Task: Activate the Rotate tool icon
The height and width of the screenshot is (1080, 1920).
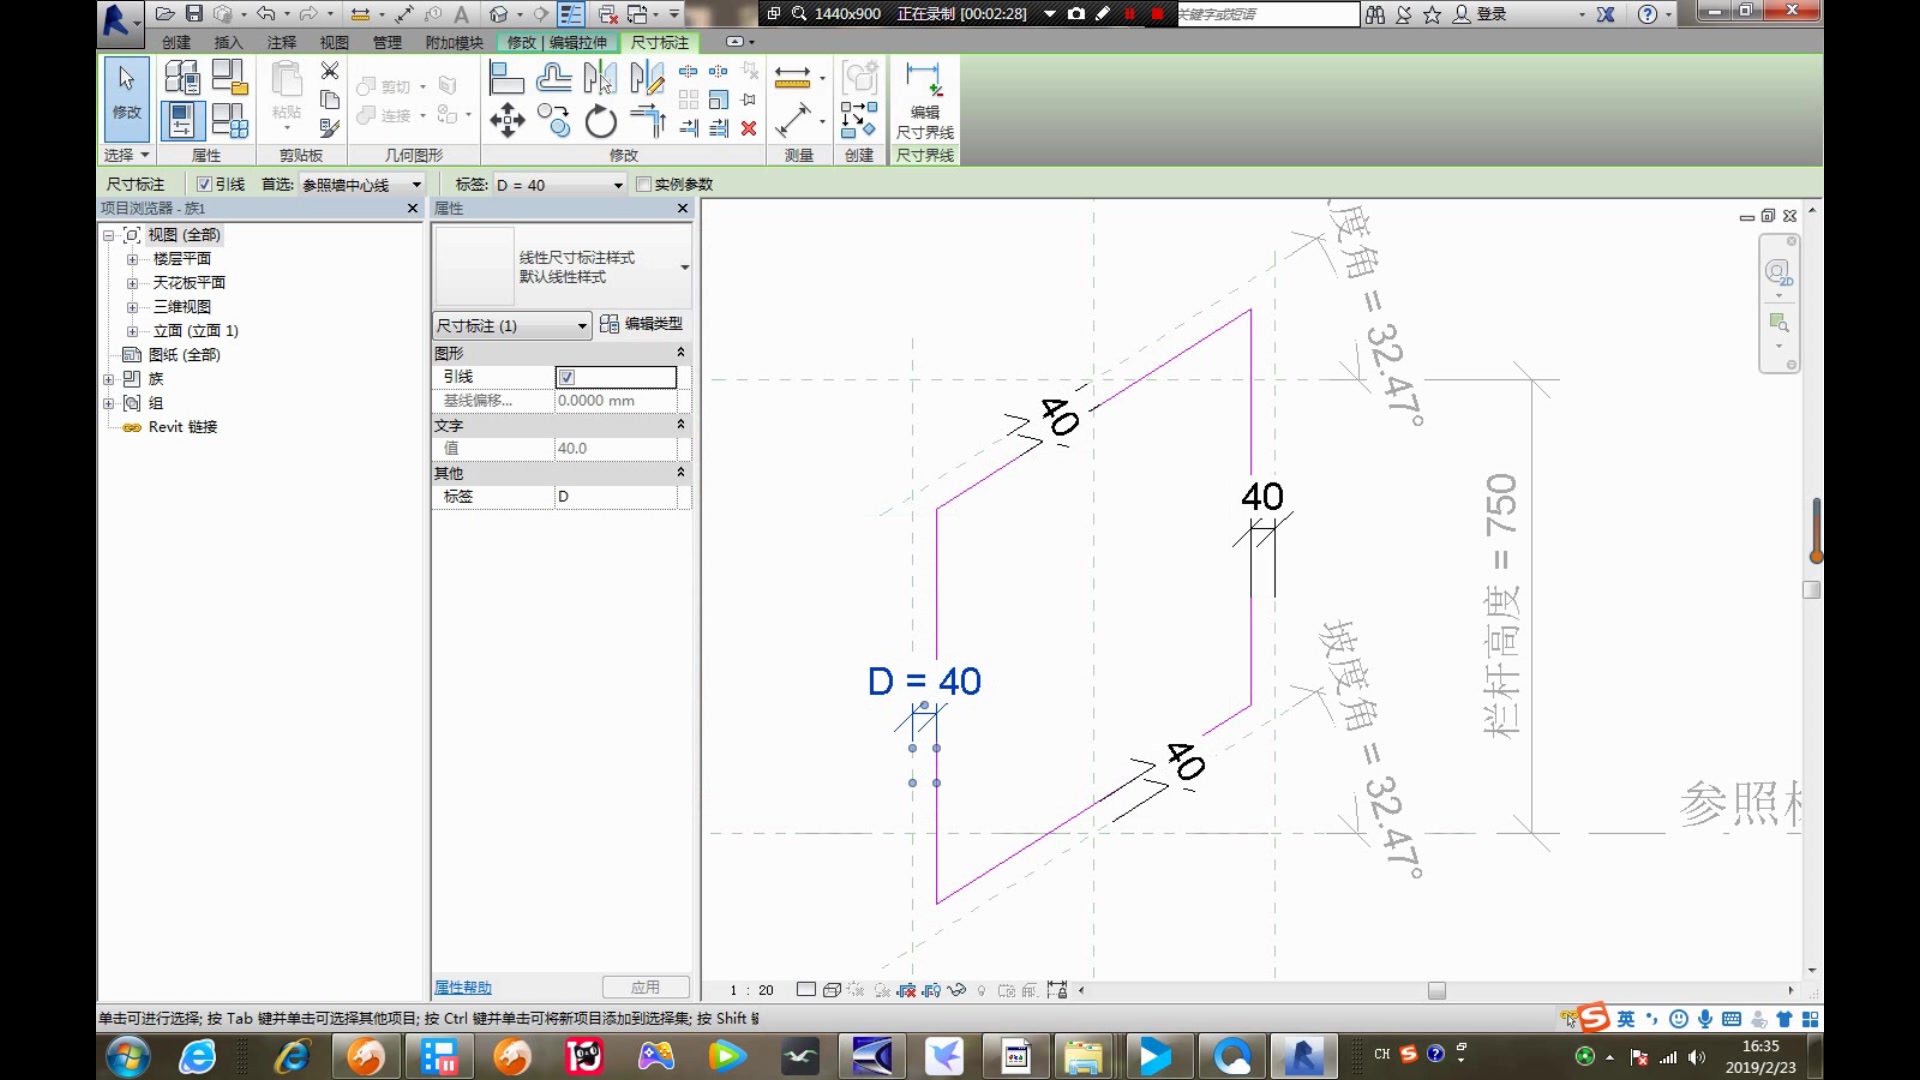Action: click(x=600, y=121)
